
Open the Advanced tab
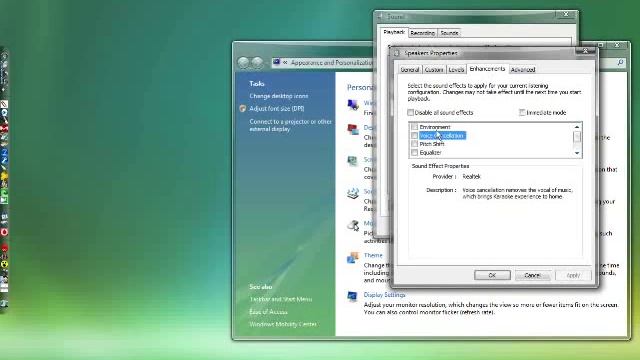coord(523,70)
